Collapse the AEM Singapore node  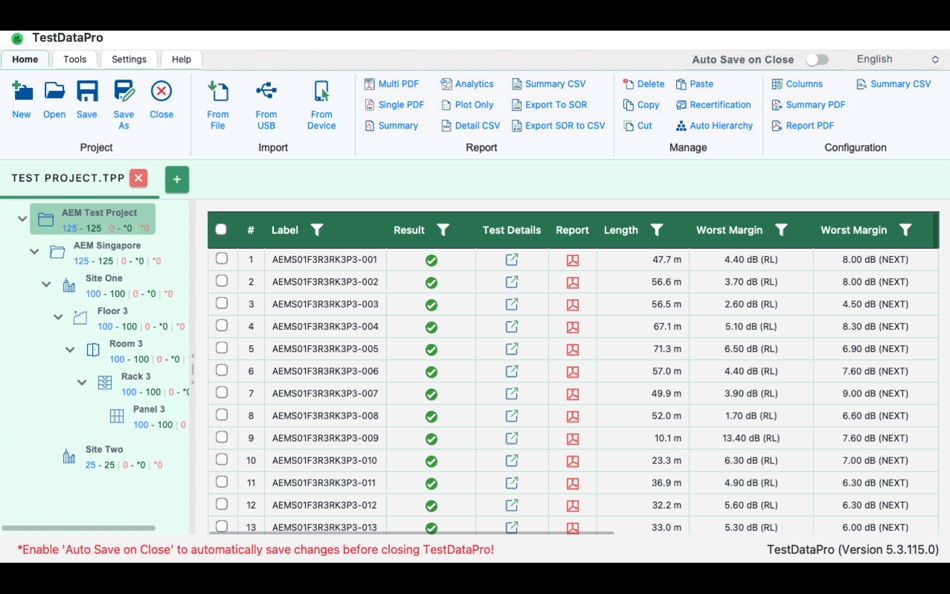35,252
